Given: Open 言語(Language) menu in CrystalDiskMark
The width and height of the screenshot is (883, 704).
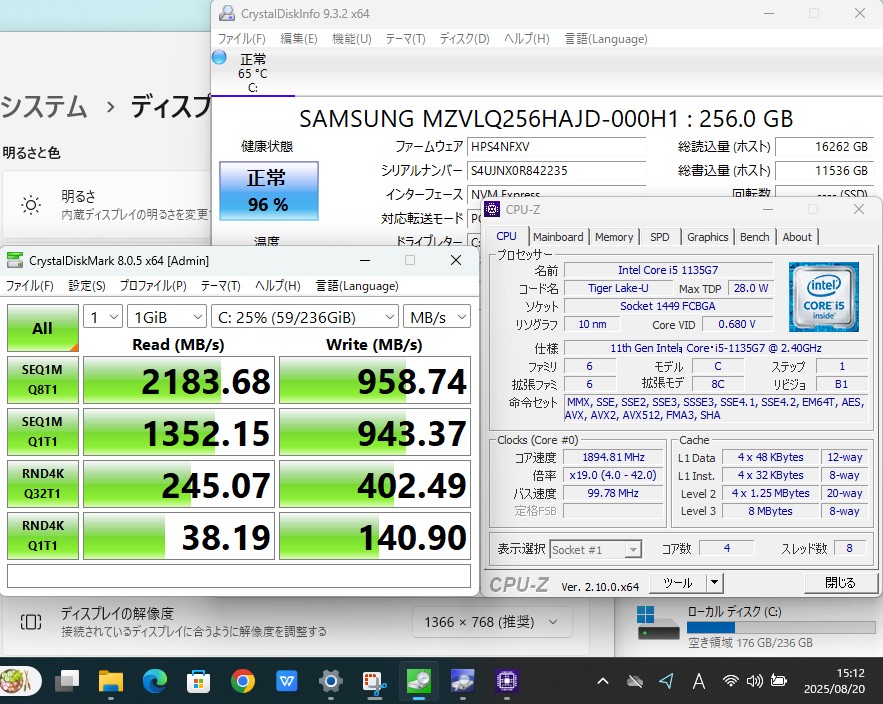Looking at the screenshot, I should point(357,286).
